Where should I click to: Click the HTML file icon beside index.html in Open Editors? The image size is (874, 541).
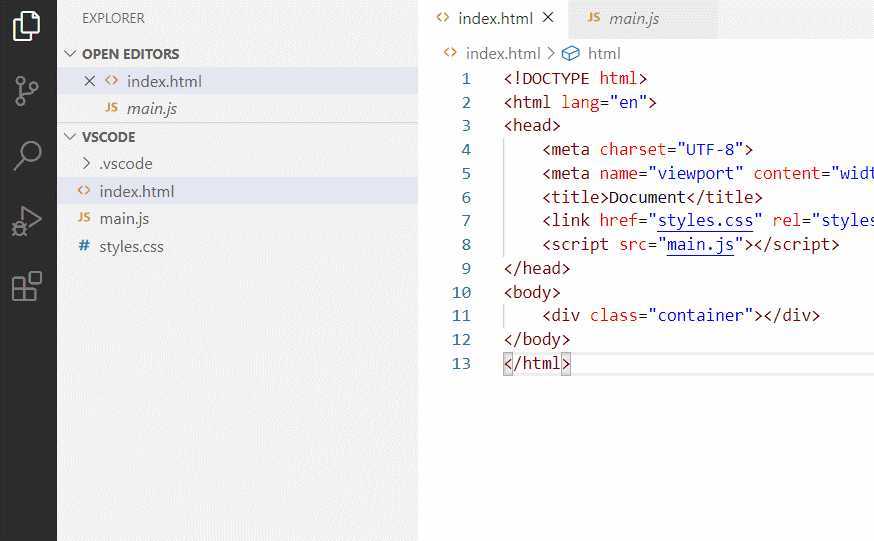pos(111,81)
